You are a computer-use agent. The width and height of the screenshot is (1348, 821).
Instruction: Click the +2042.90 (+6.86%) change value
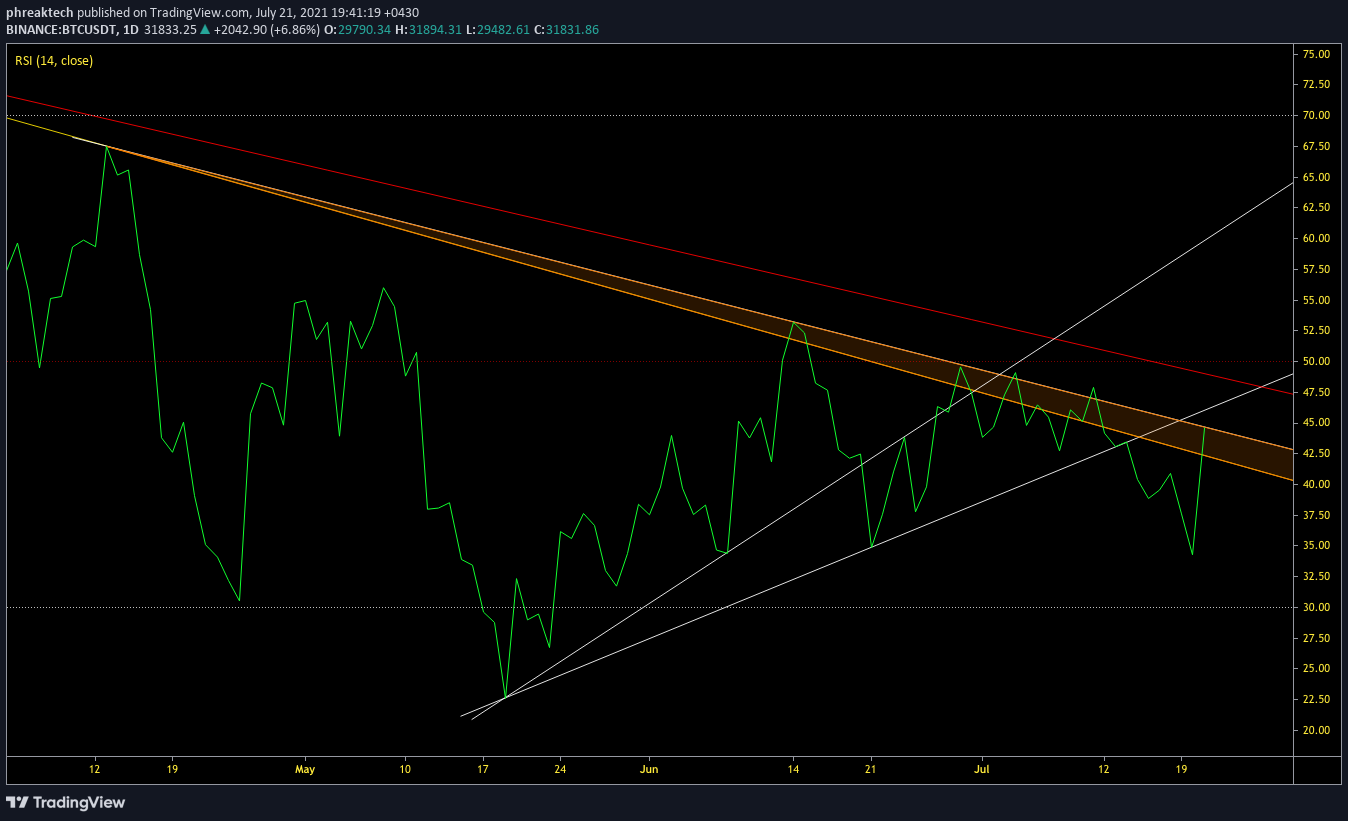coord(266,30)
